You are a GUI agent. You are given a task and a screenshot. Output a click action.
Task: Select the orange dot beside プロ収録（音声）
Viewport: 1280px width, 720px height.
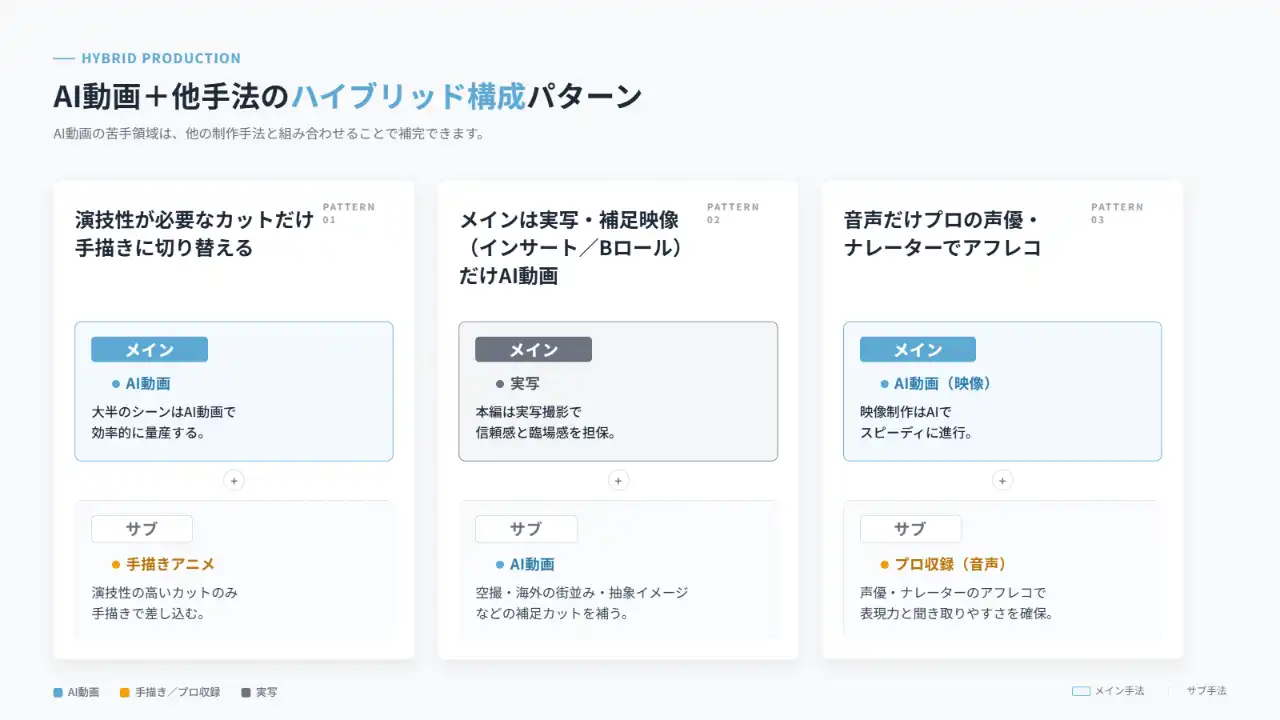coord(883,563)
